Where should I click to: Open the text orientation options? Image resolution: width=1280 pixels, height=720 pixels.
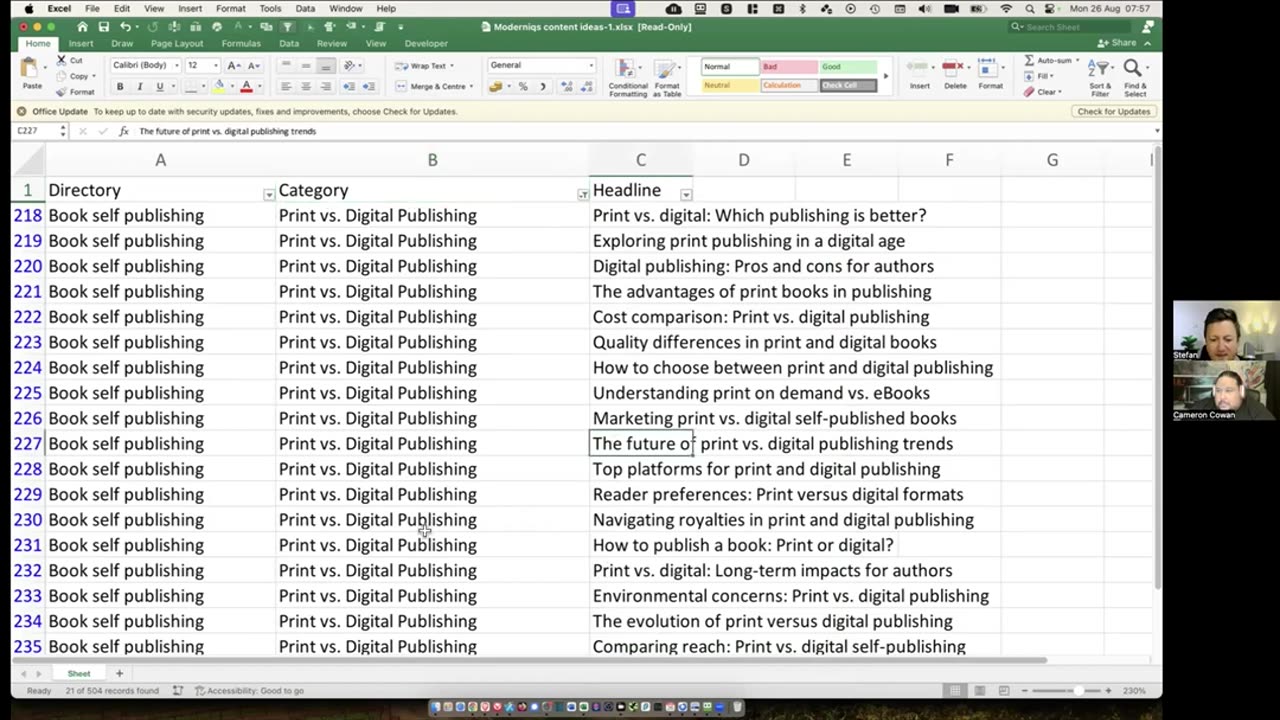pyautogui.click(x=351, y=66)
